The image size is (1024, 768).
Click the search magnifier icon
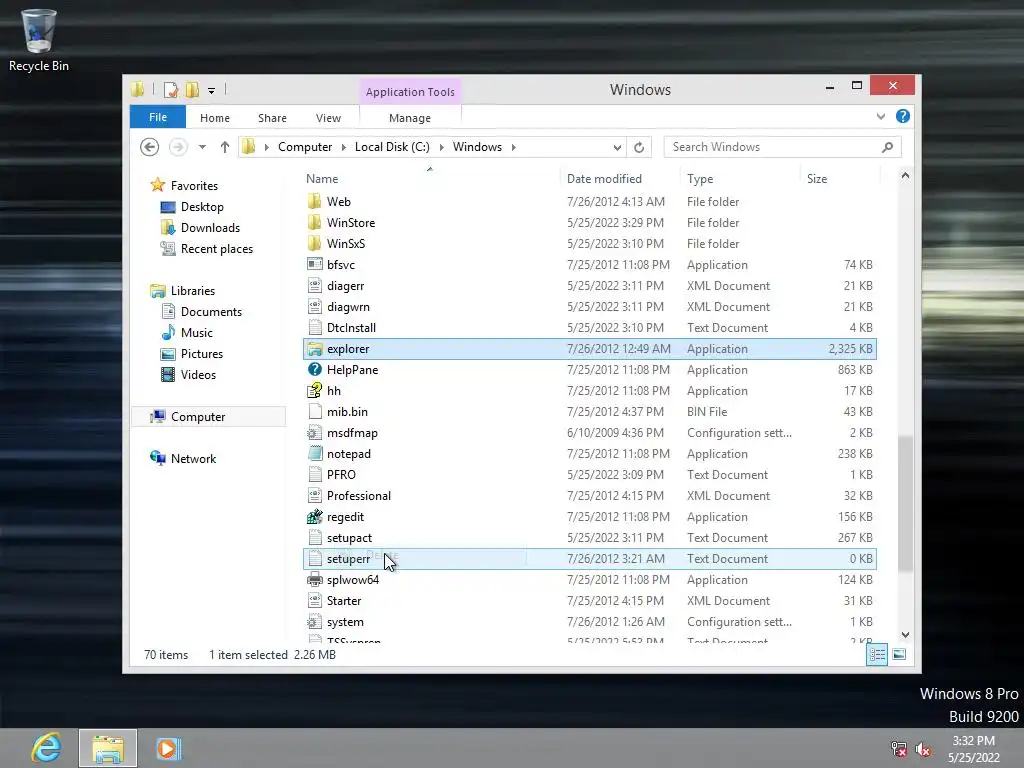[x=888, y=147]
